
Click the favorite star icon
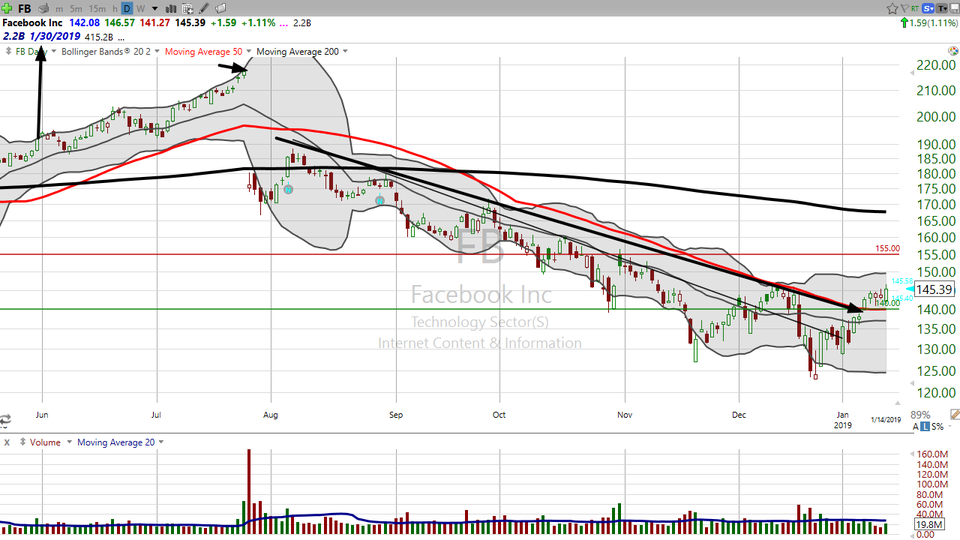coord(892,9)
